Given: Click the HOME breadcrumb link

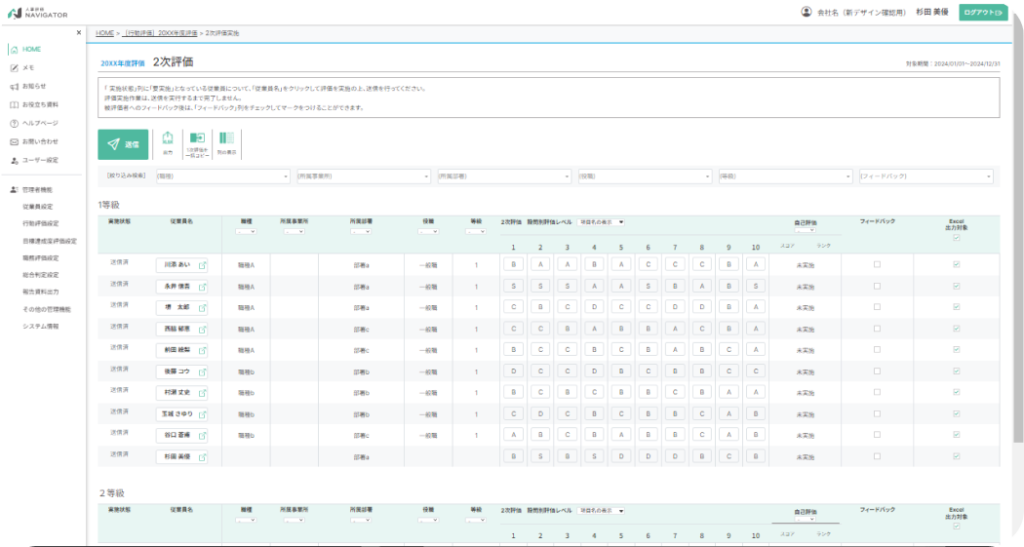Looking at the screenshot, I should pyautogui.click(x=104, y=33).
